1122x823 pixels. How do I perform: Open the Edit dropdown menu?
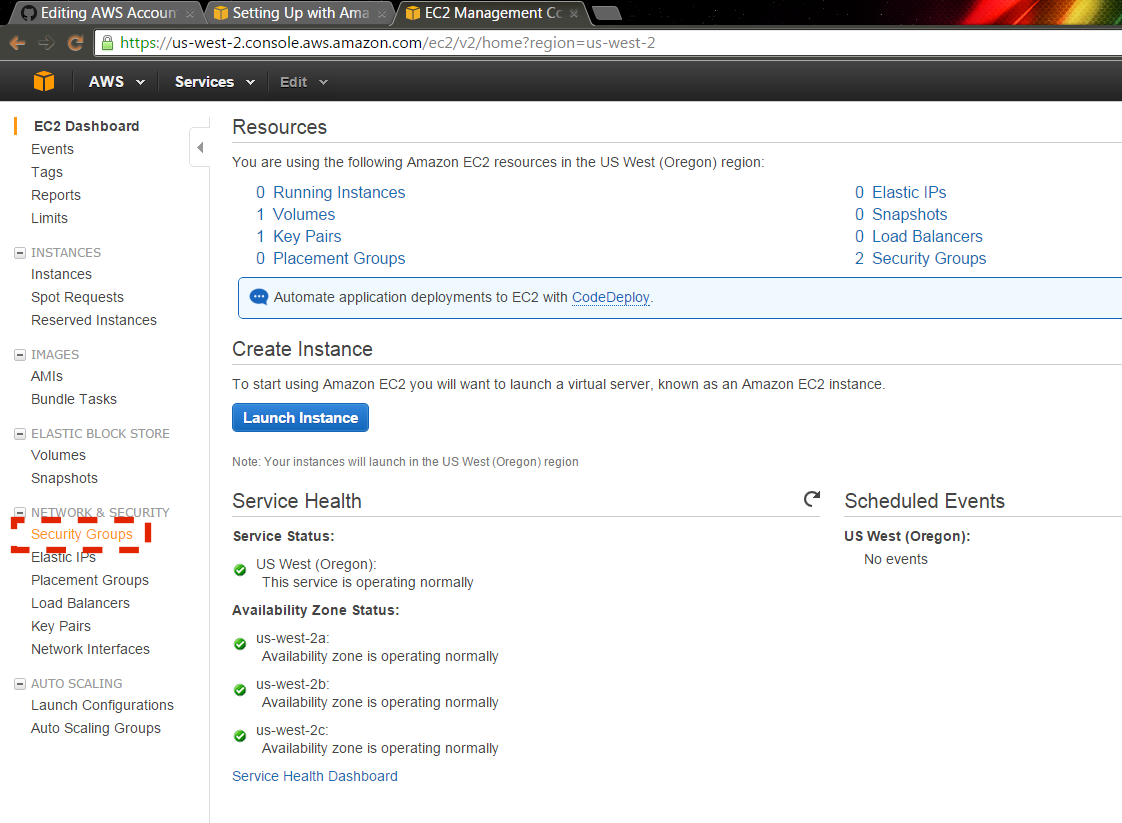tap(303, 82)
